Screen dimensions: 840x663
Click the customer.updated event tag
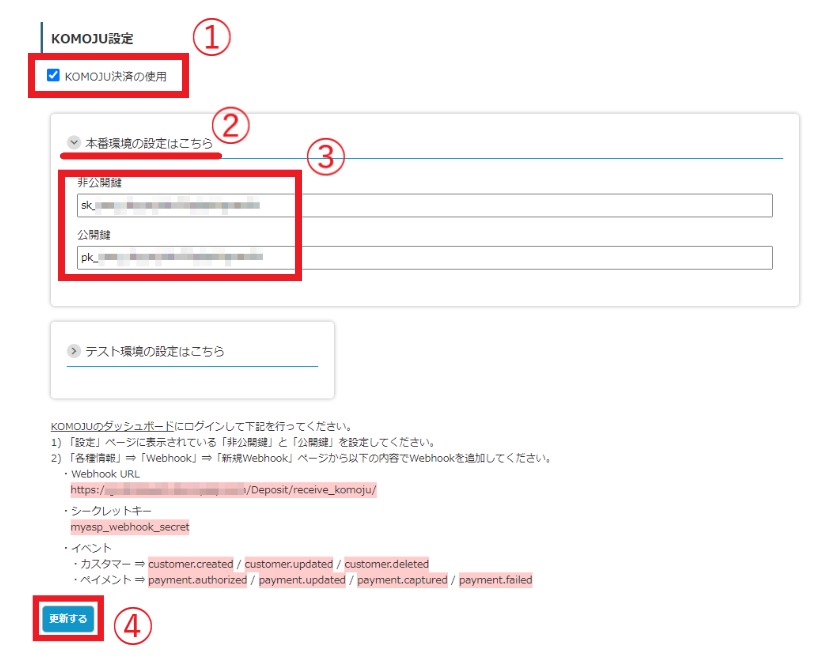289,564
